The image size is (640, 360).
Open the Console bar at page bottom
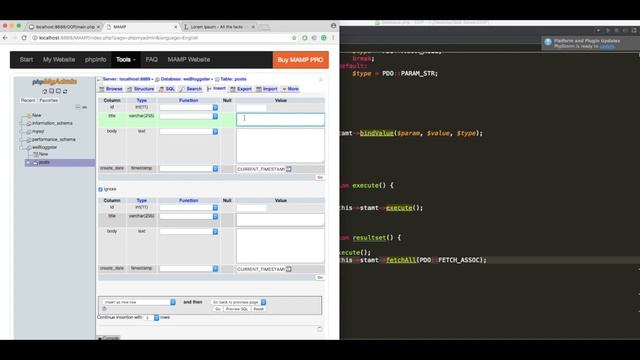pos(109,338)
